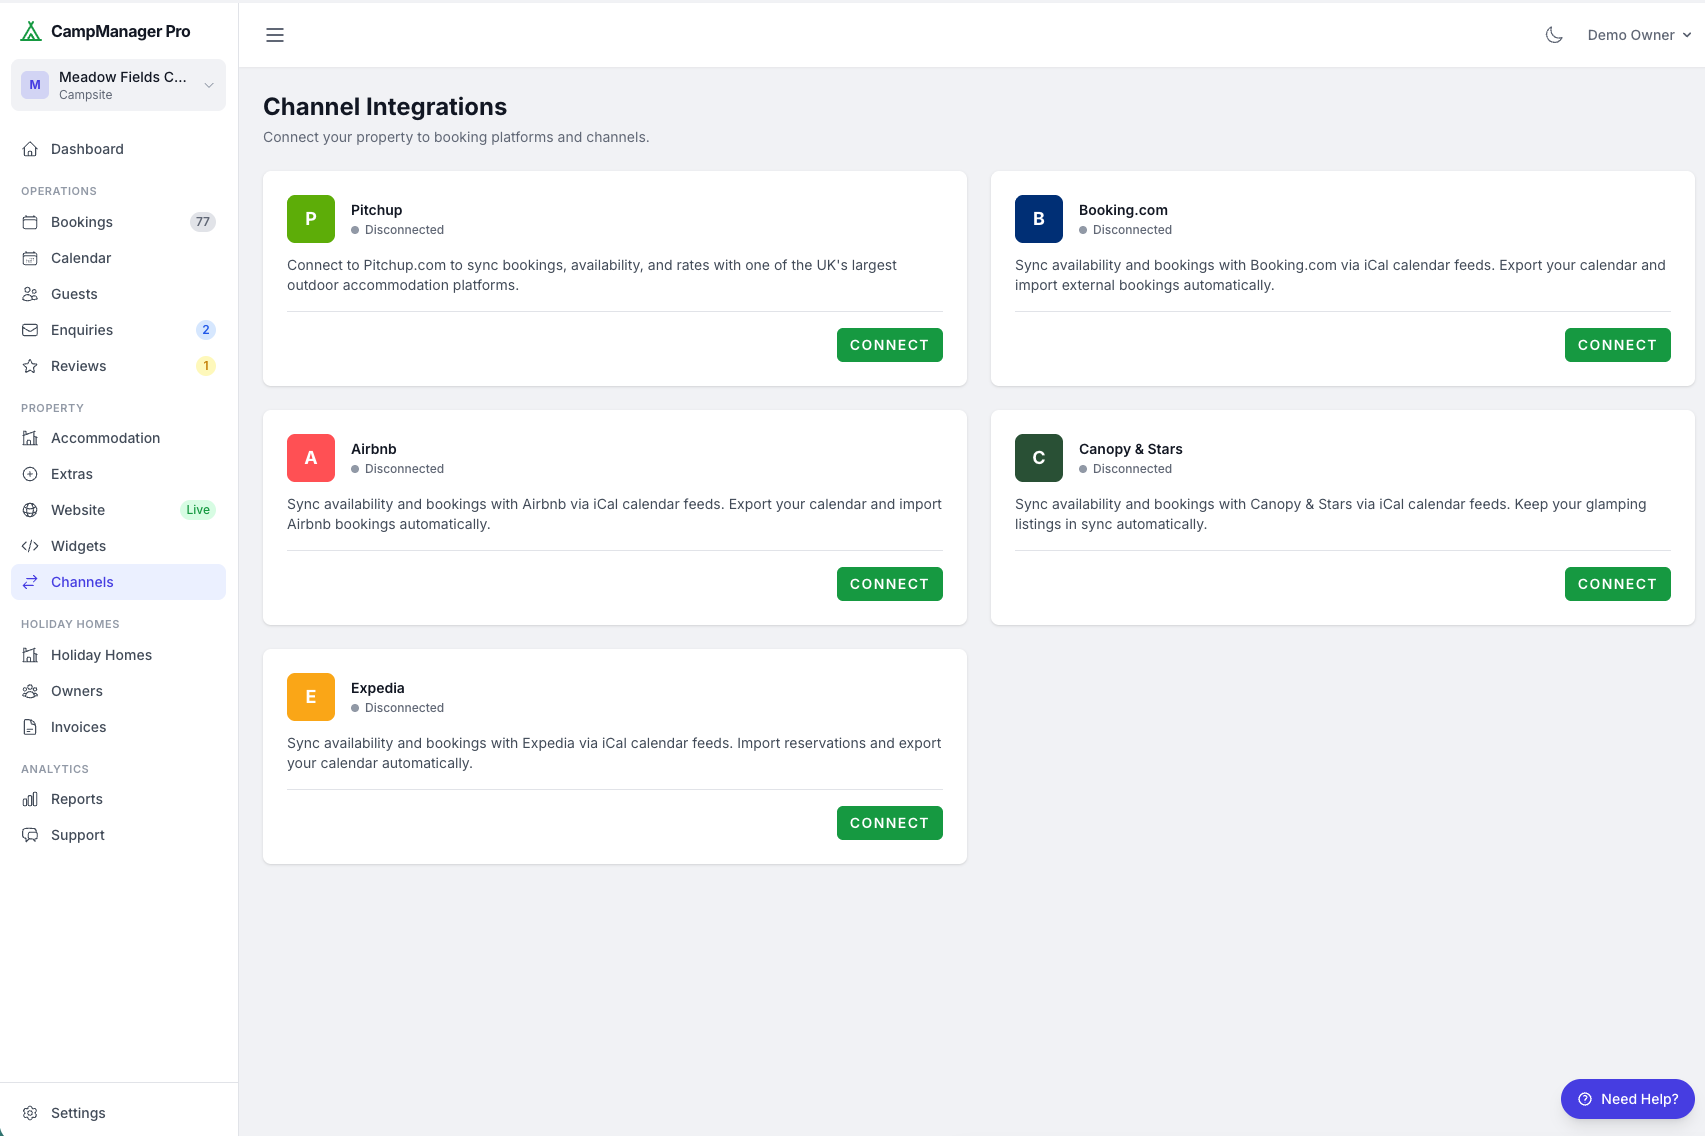Click the orange Expedia E logo
Image resolution: width=1705 pixels, height=1136 pixels.
(x=311, y=697)
